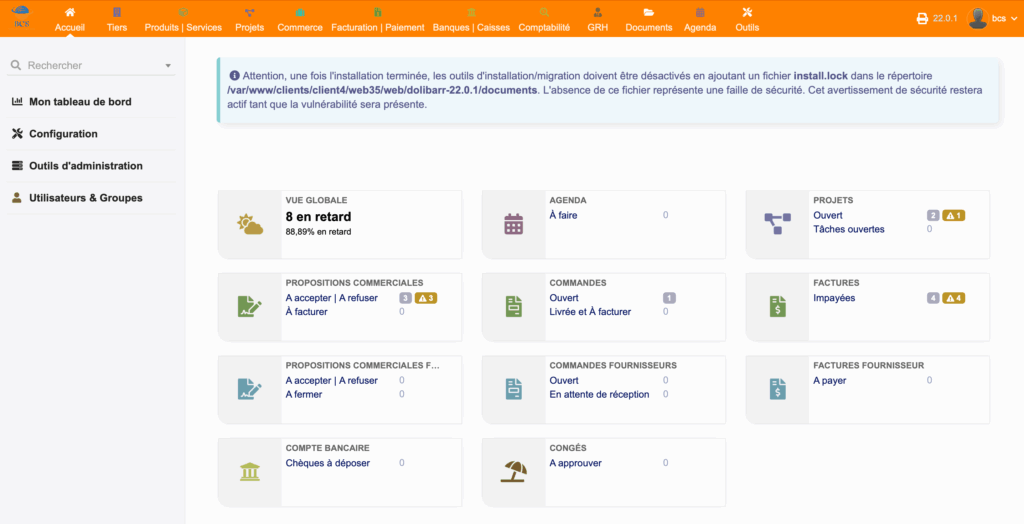Click the printer icon in top bar
Viewport: 1024px width, 524px height.
922,18
